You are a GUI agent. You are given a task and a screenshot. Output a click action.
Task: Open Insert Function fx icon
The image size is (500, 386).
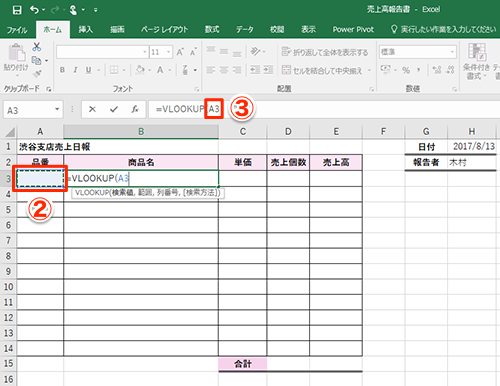coord(135,109)
